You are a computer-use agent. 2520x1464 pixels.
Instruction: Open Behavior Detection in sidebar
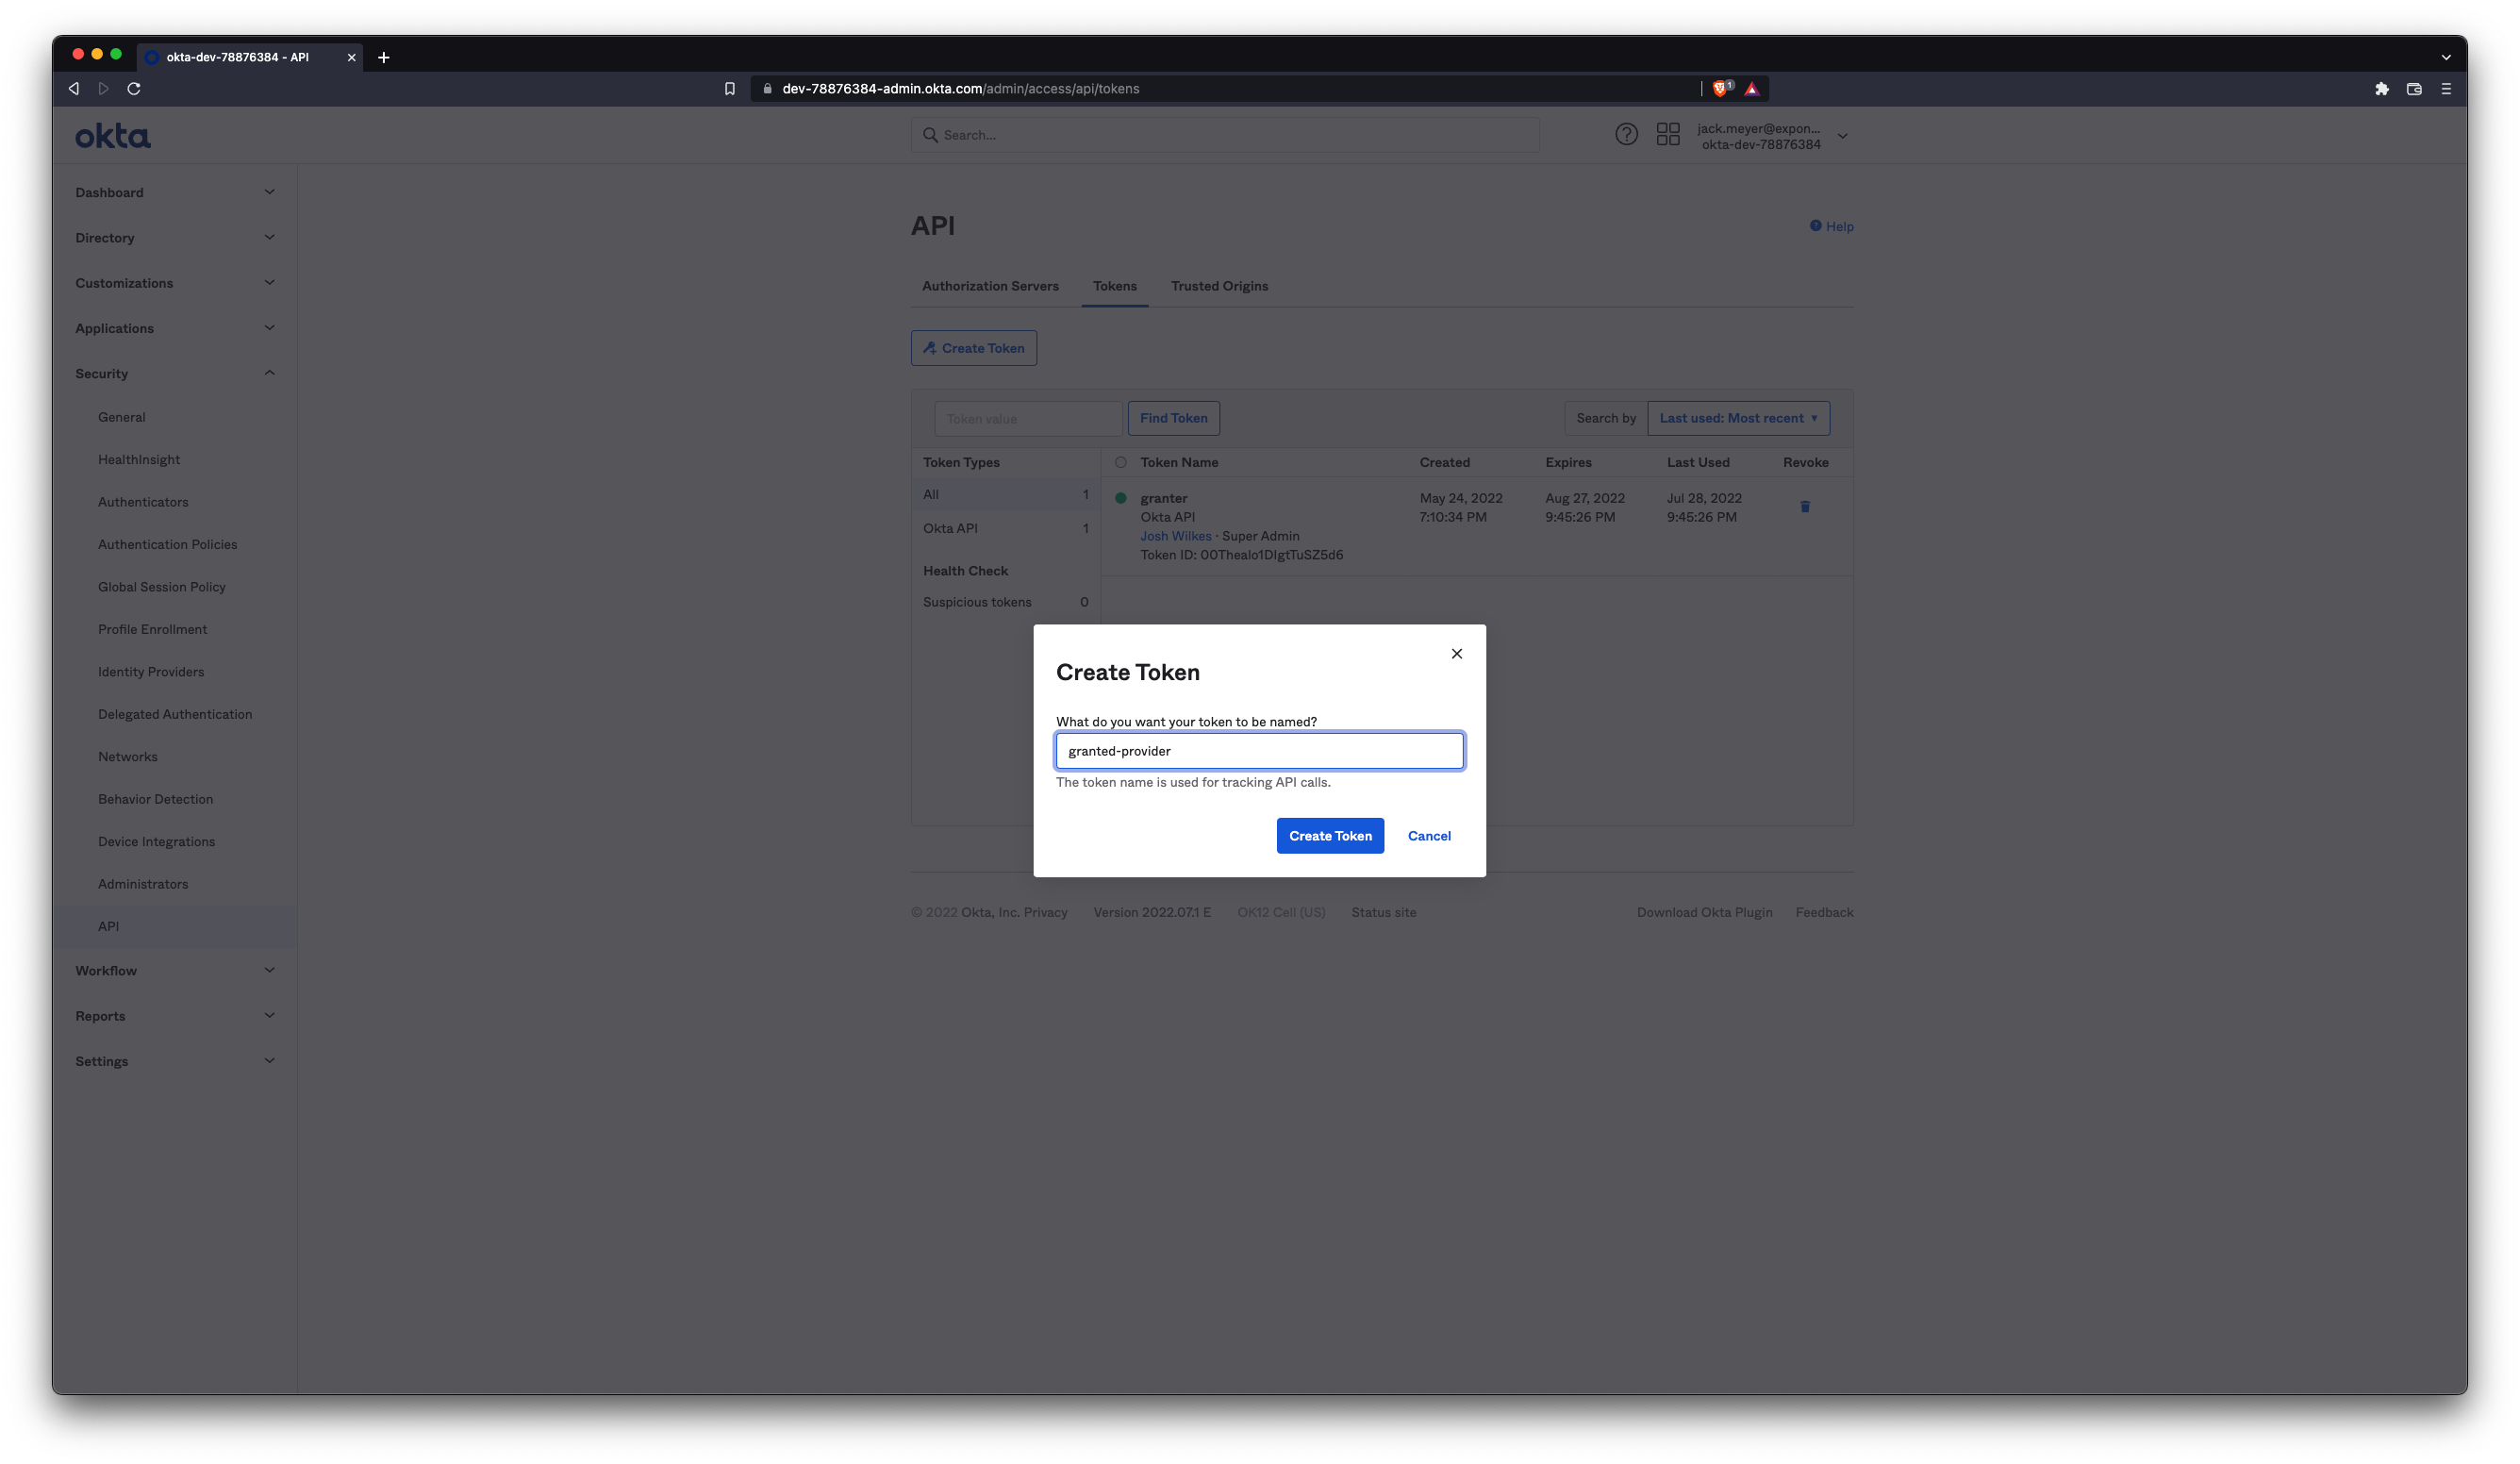coord(155,799)
